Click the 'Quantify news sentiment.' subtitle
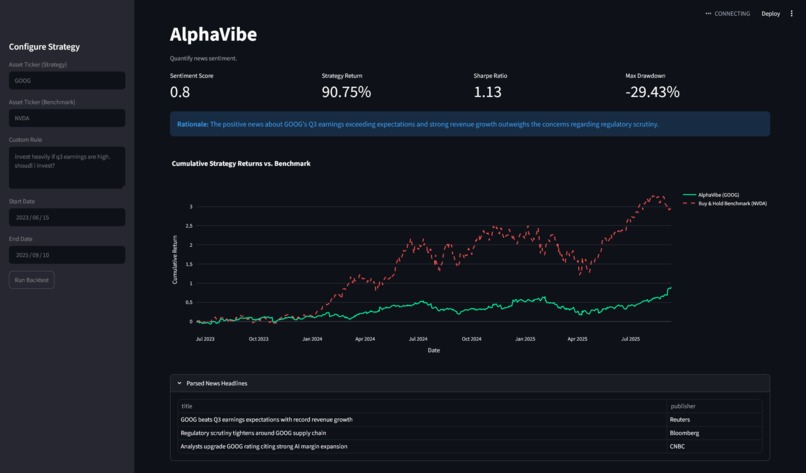 [x=204, y=58]
